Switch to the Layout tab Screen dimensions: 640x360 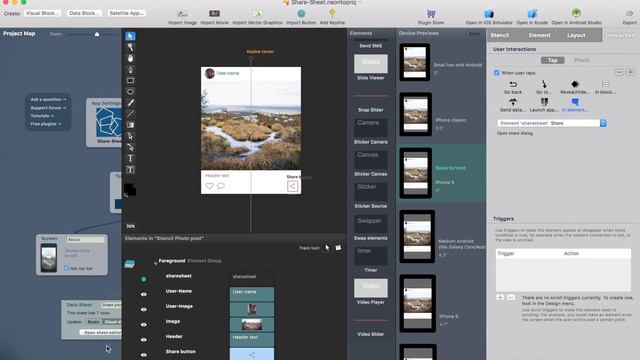click(x=576, y=35)
